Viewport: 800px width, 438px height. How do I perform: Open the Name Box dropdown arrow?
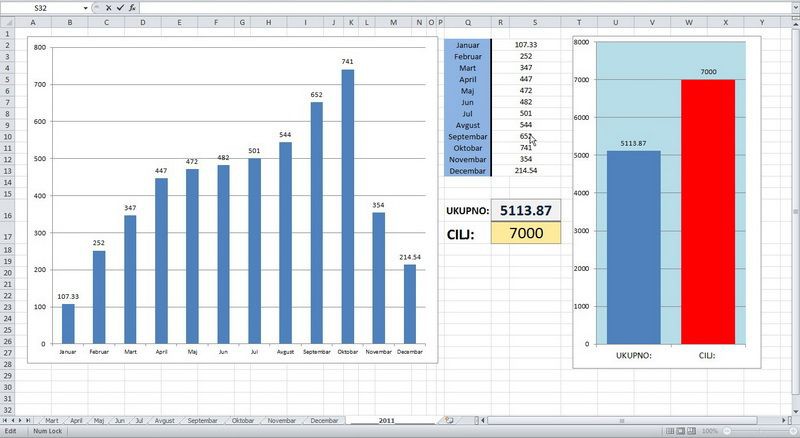click(x=85, y=8)
